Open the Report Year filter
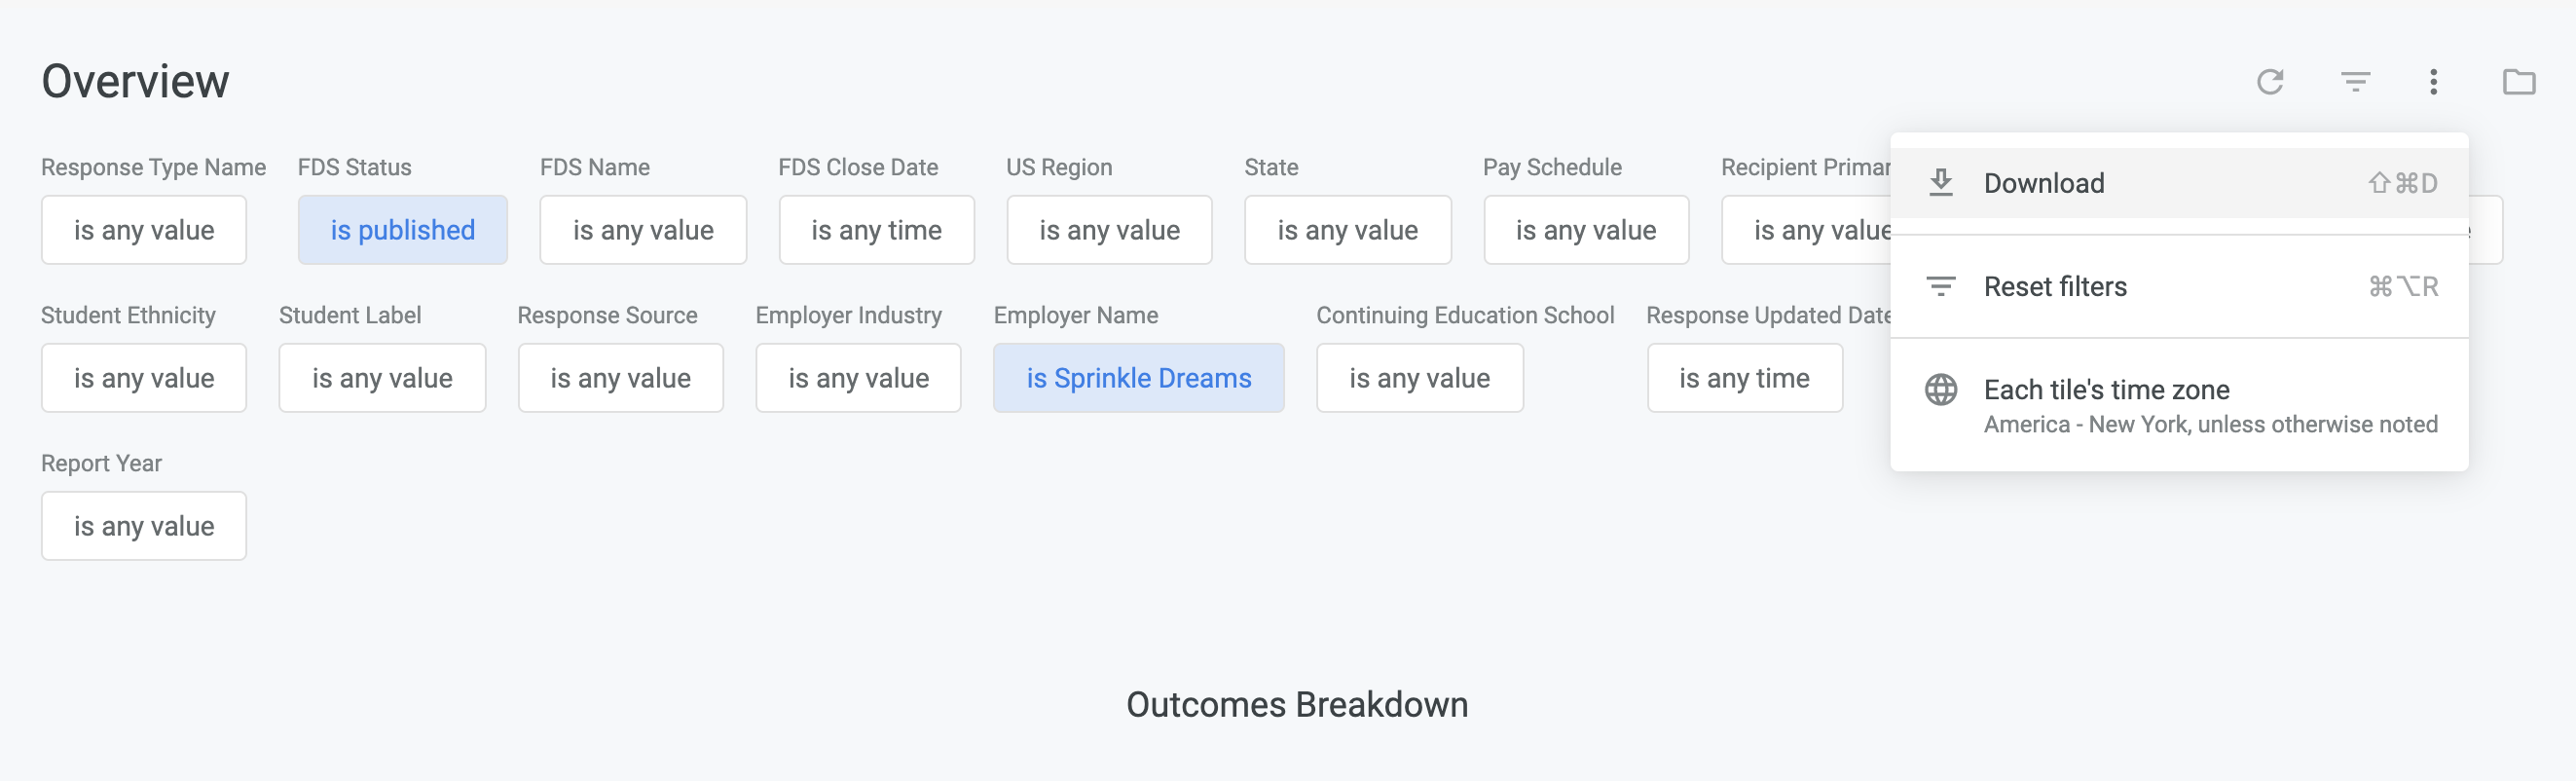2576x781 pixels. (x=144, y=526)
